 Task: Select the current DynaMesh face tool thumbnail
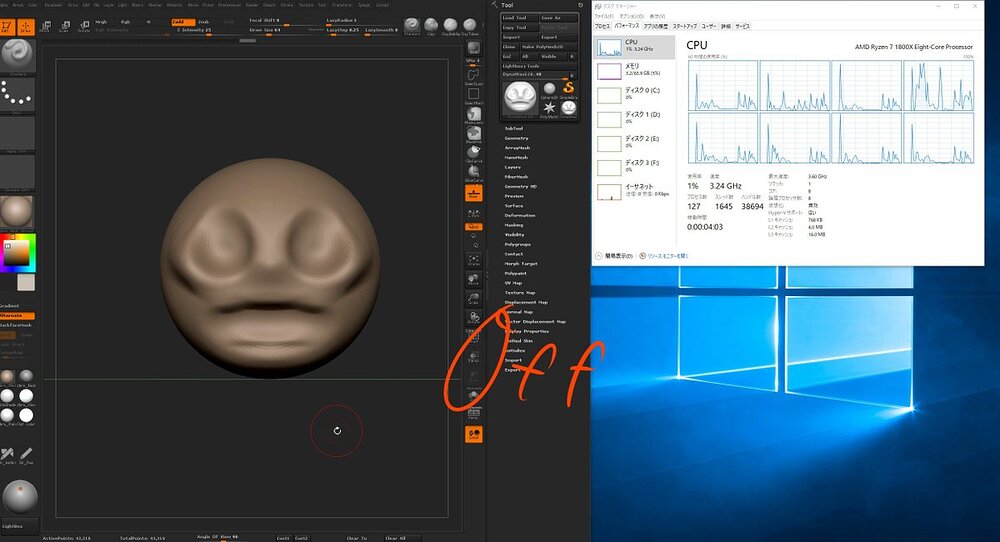coord(520,99)
